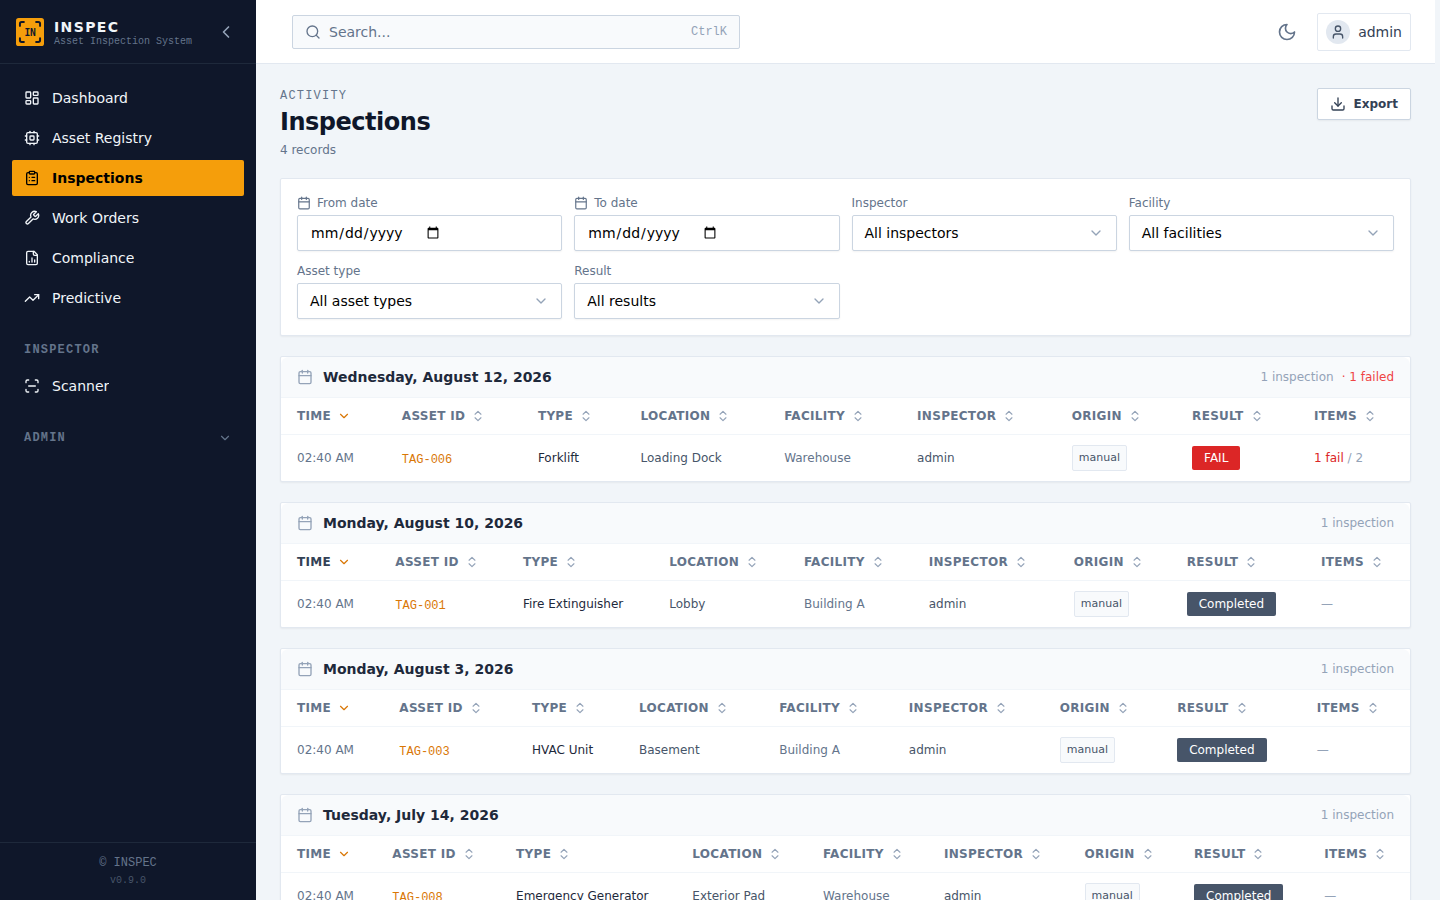1440x900 pixels.
Task: Click the Export button
Action: point(1363,104)
